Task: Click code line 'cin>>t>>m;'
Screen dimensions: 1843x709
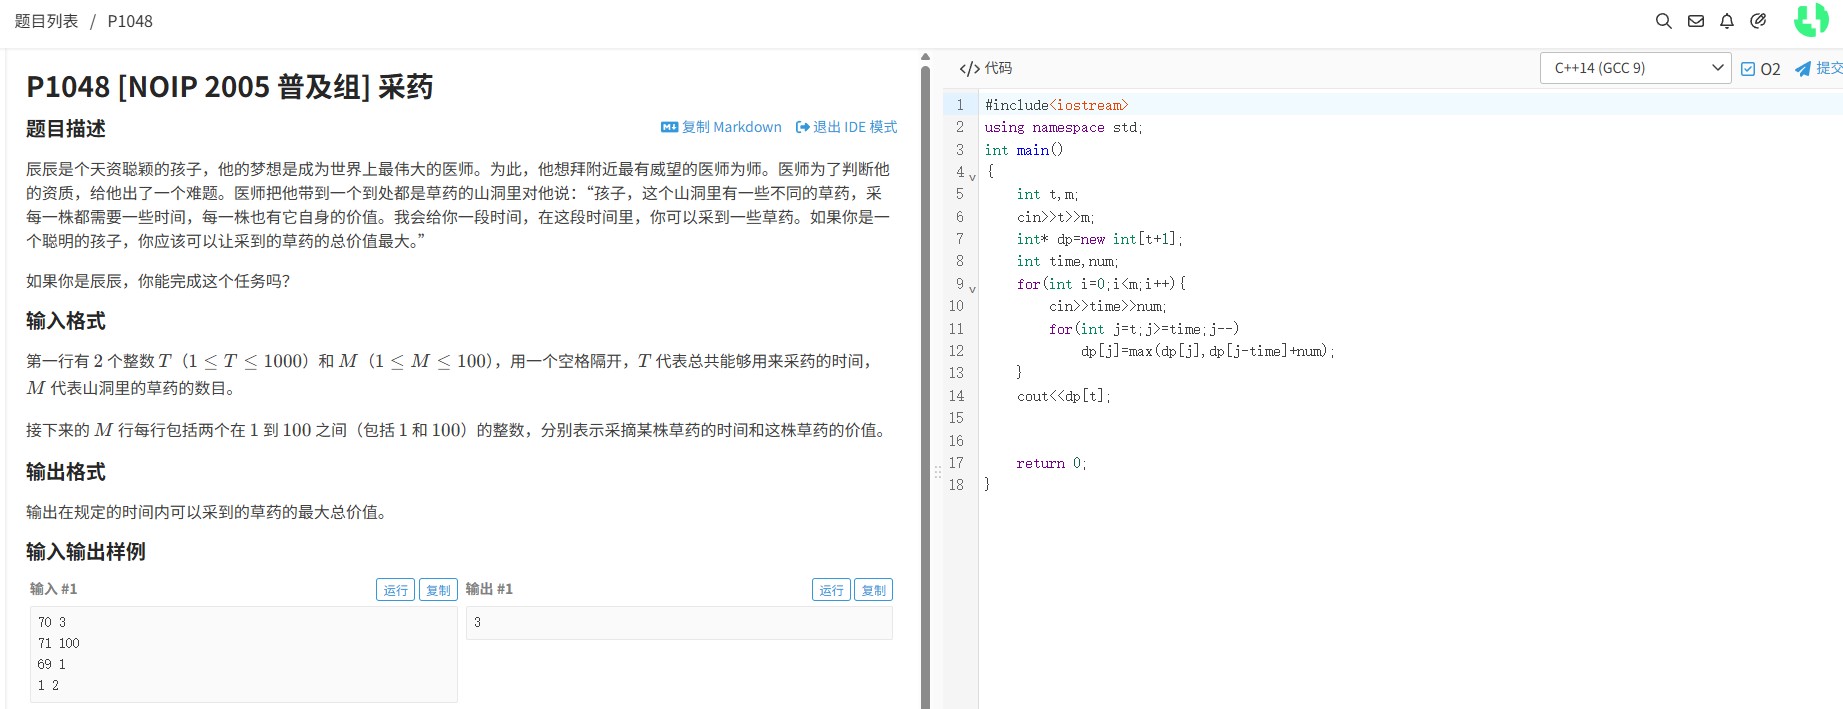Action: click(1056, 217)
